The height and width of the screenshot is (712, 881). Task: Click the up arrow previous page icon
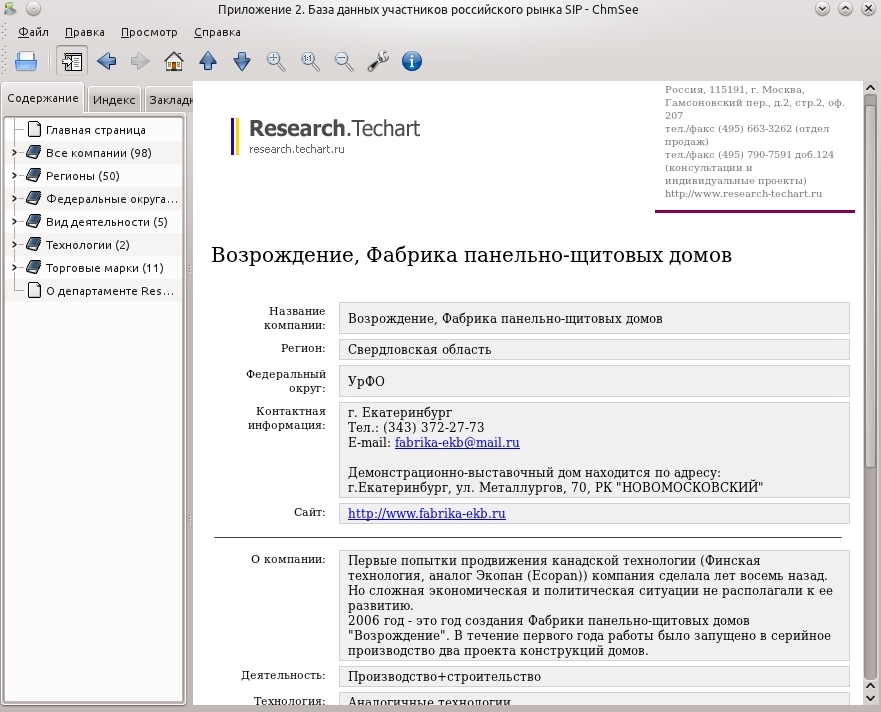click(x=208, y=61)
